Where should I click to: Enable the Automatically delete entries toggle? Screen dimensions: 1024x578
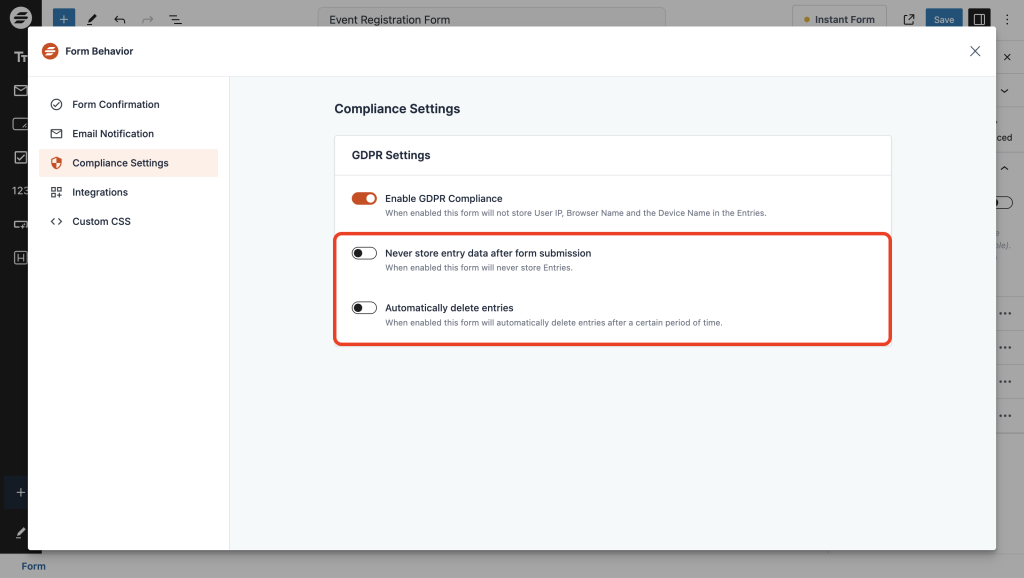(364, 307)
